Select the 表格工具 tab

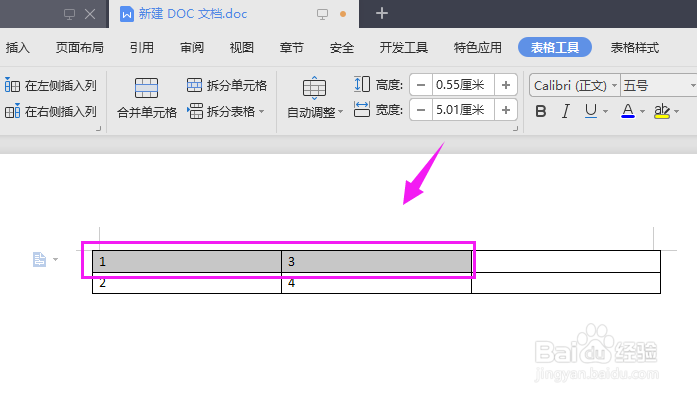(x=555, y=47)
